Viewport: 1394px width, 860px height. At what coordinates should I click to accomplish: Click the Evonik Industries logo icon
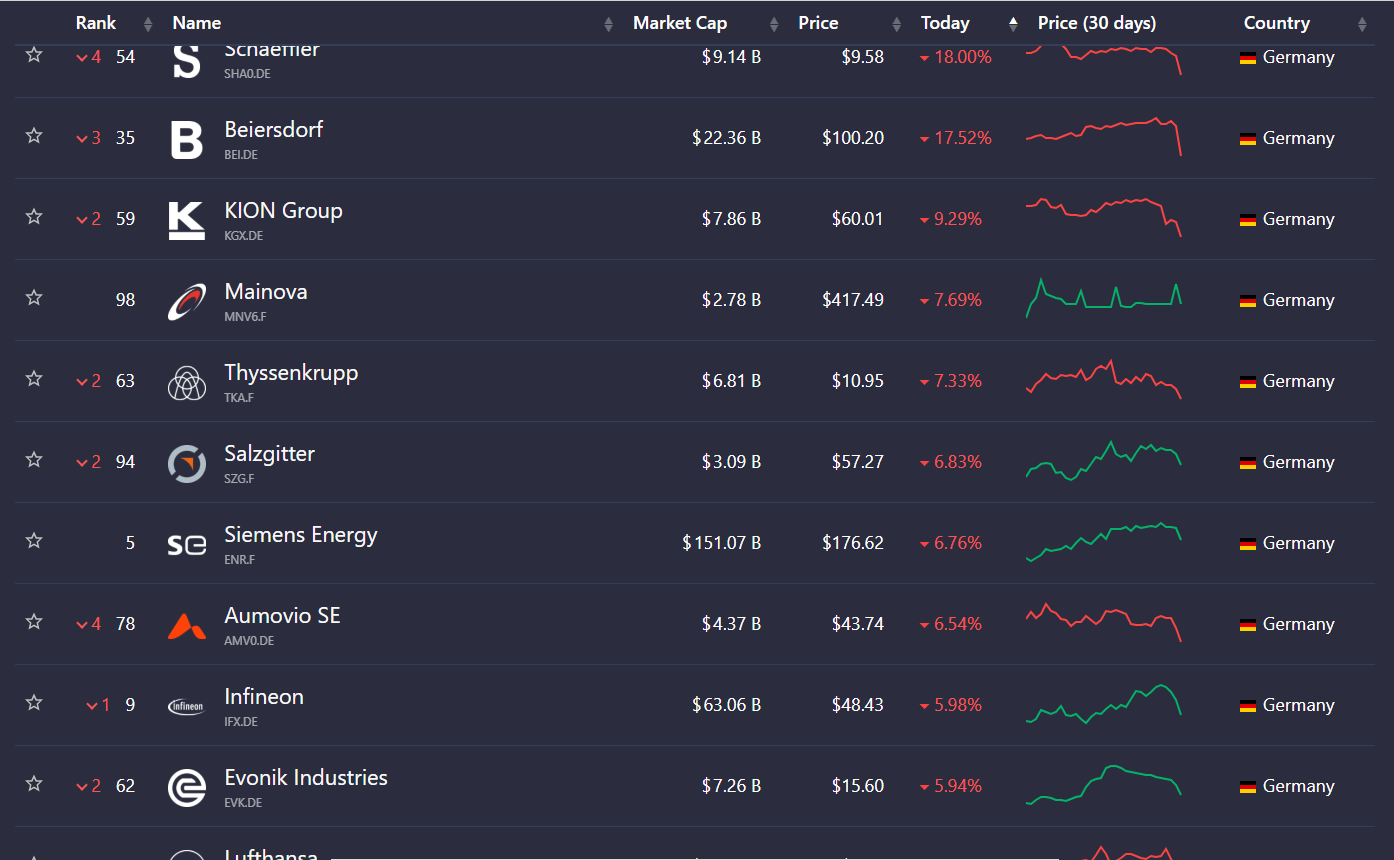[x=187, y=787]
